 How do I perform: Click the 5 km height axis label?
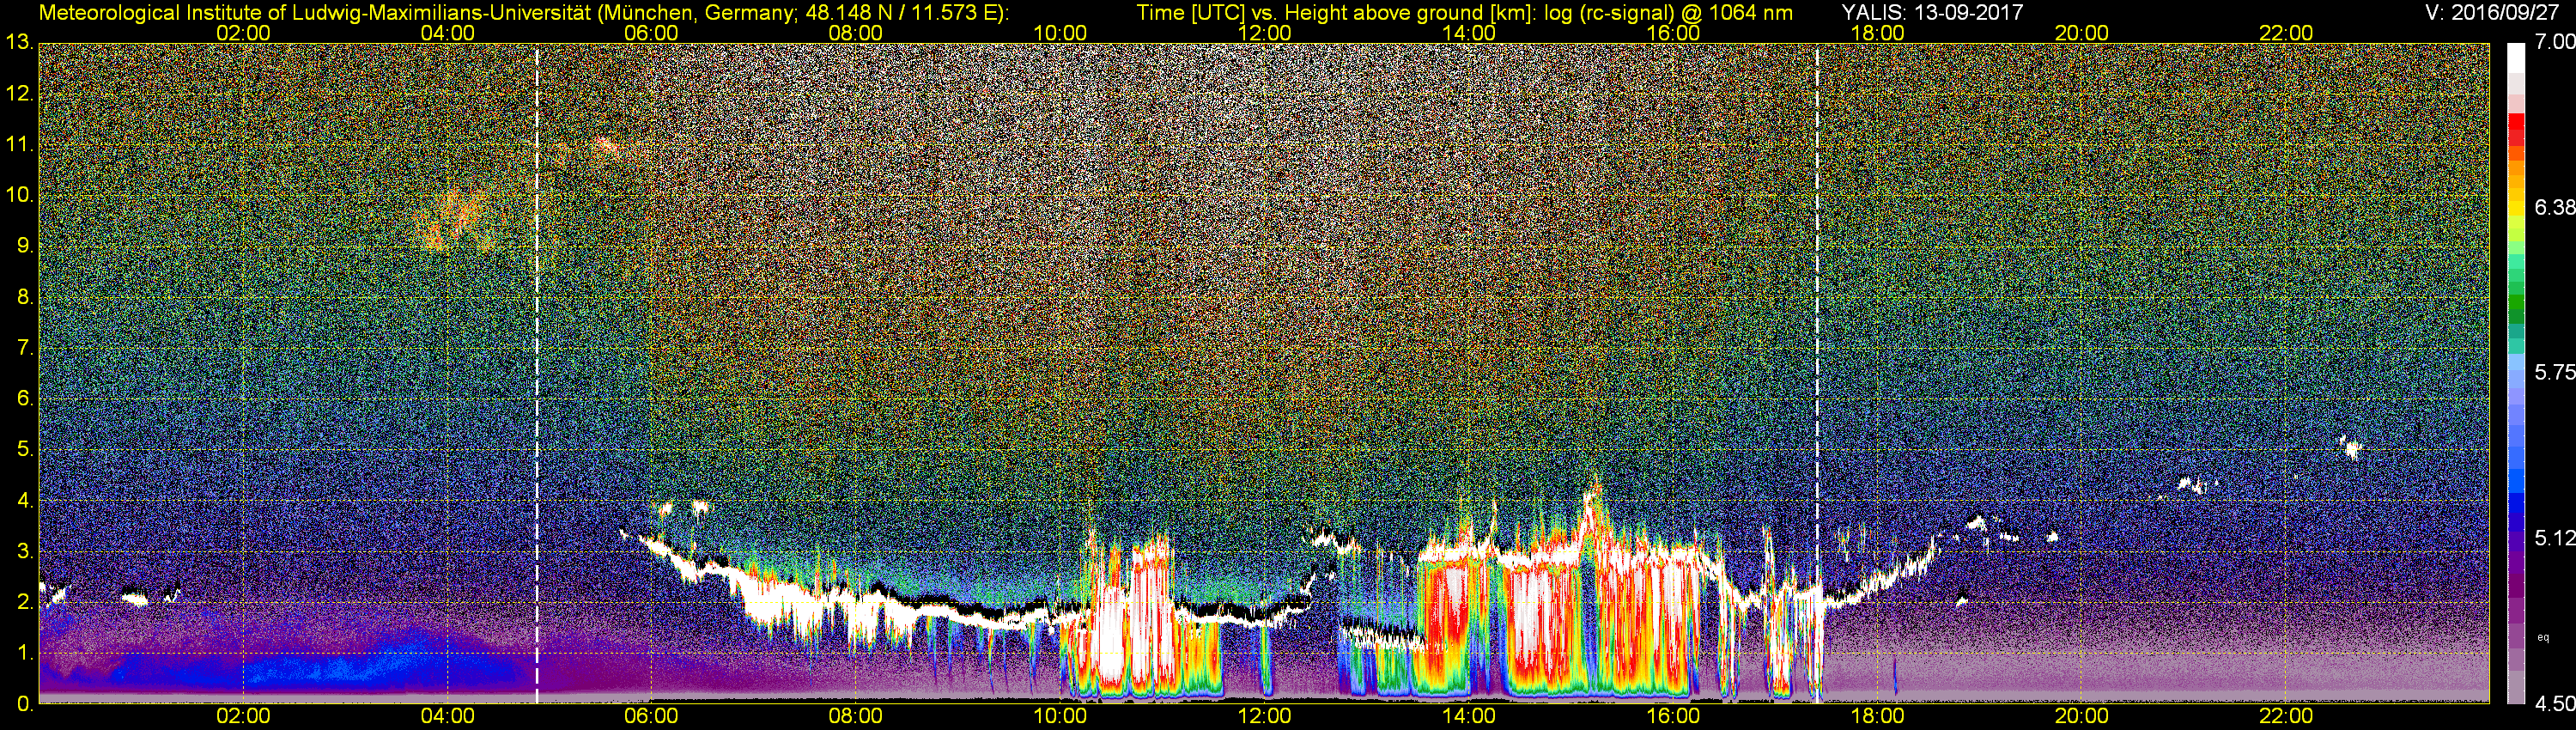[x=24, y=450]
